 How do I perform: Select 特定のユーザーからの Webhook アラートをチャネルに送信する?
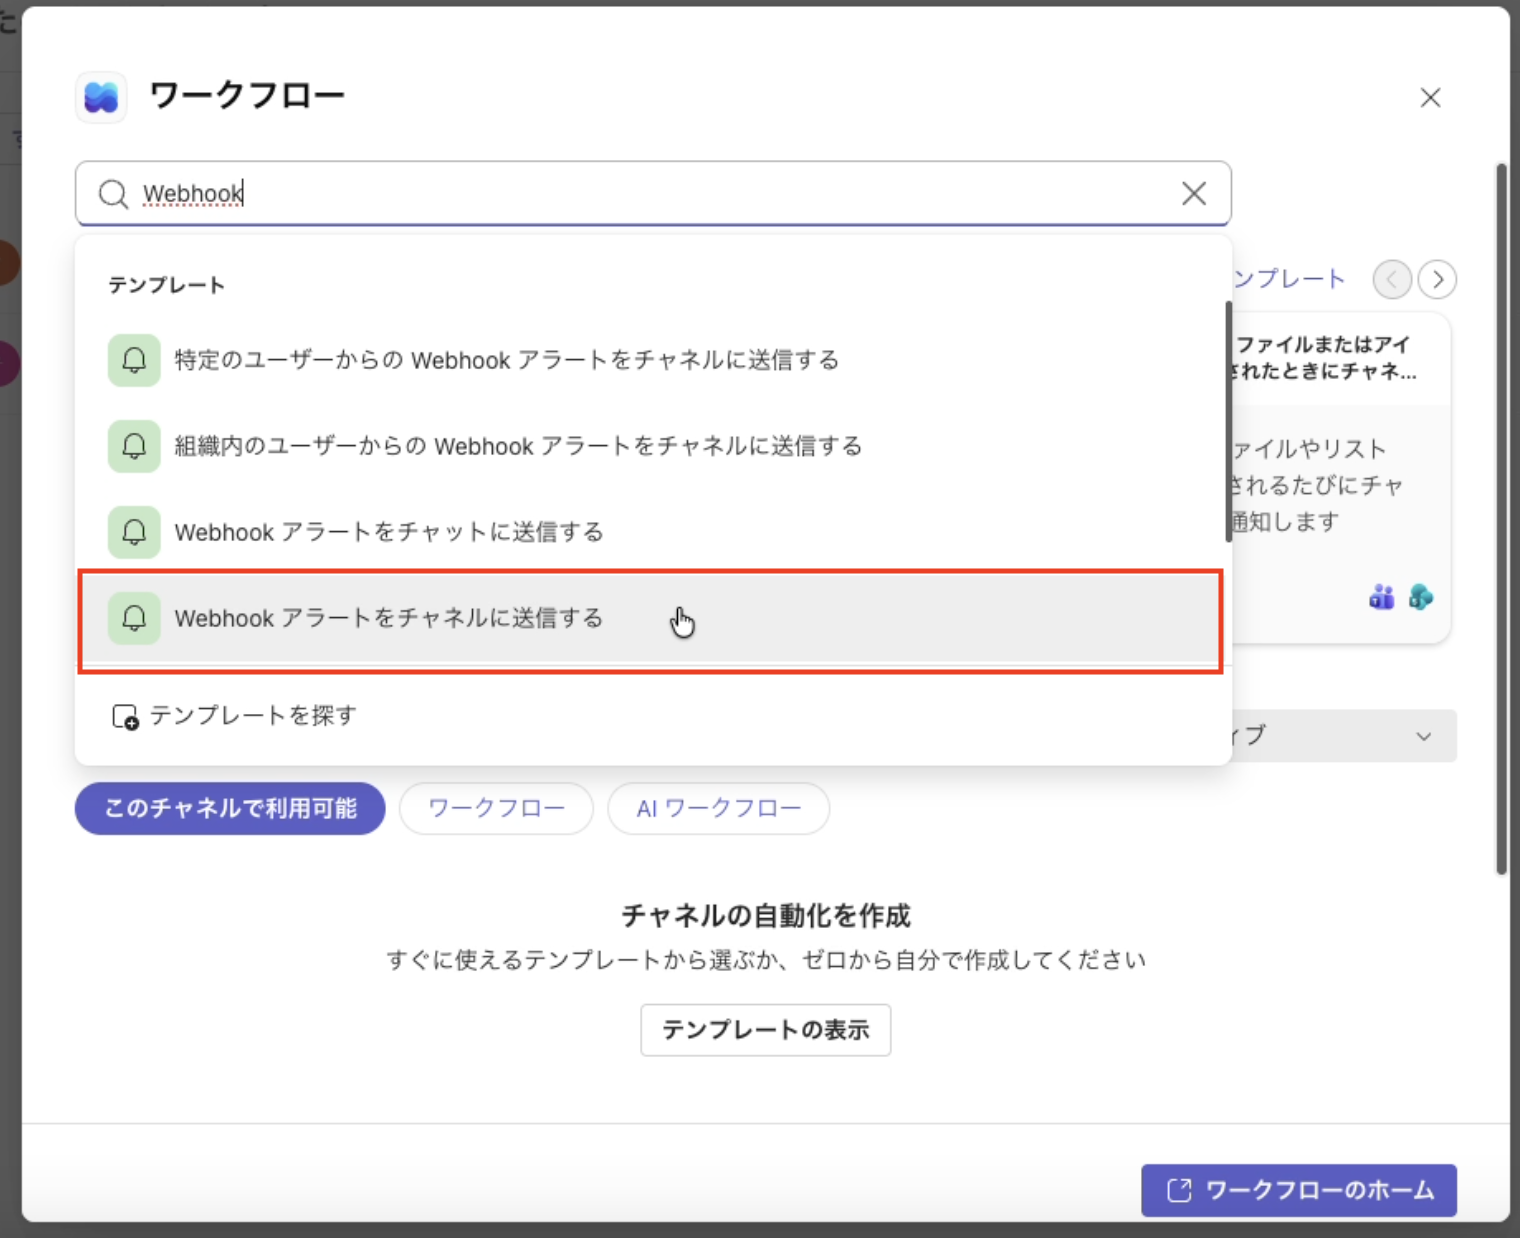point(651,360)
